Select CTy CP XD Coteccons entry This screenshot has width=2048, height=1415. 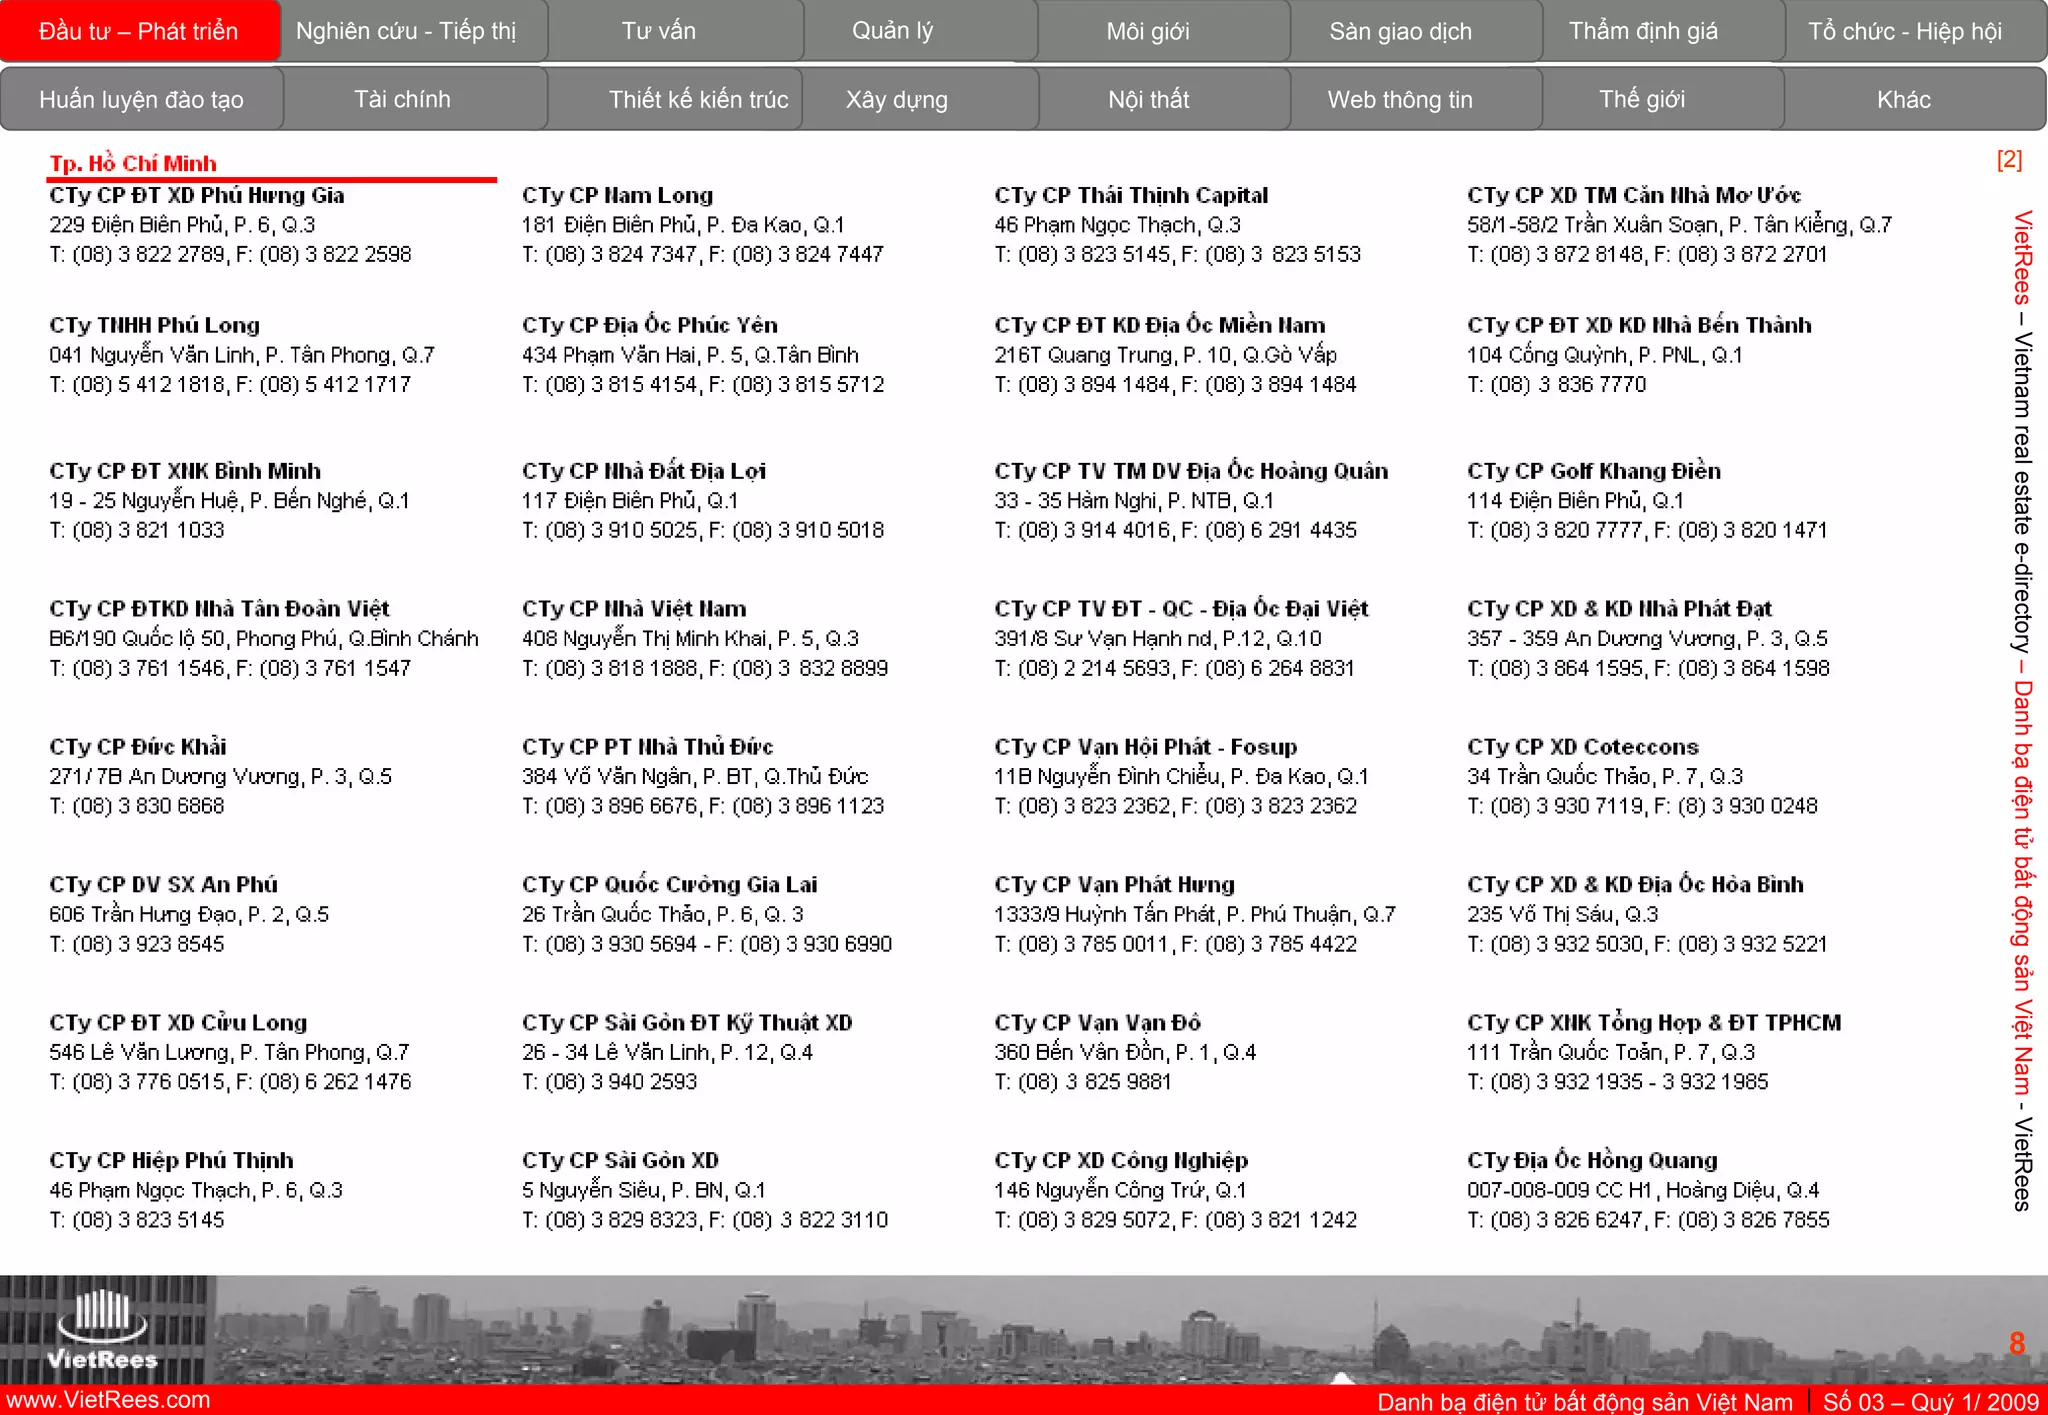click(x=1583, y=747)
